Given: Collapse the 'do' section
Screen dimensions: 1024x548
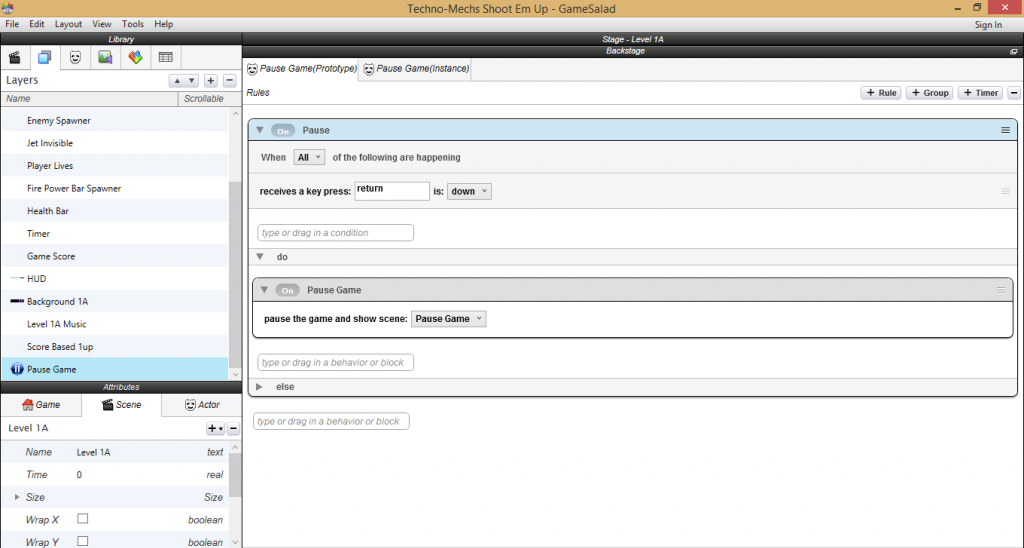Looking at the screenshot, I should (x=260, y=257).
